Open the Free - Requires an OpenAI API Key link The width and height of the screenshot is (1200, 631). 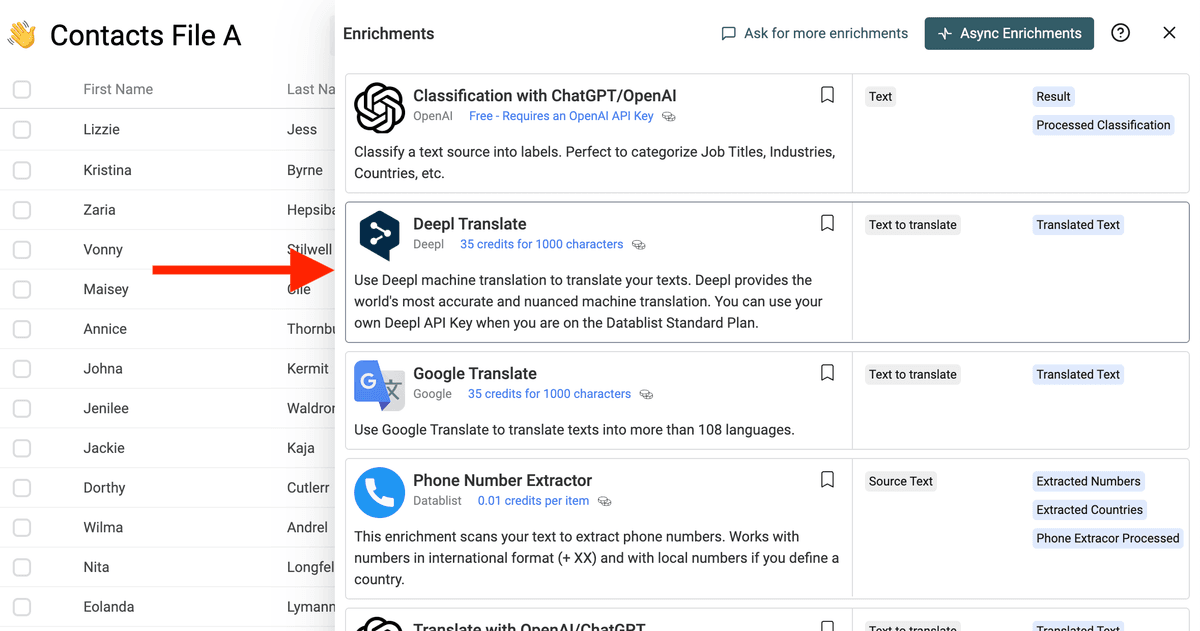tap(561, 116)
